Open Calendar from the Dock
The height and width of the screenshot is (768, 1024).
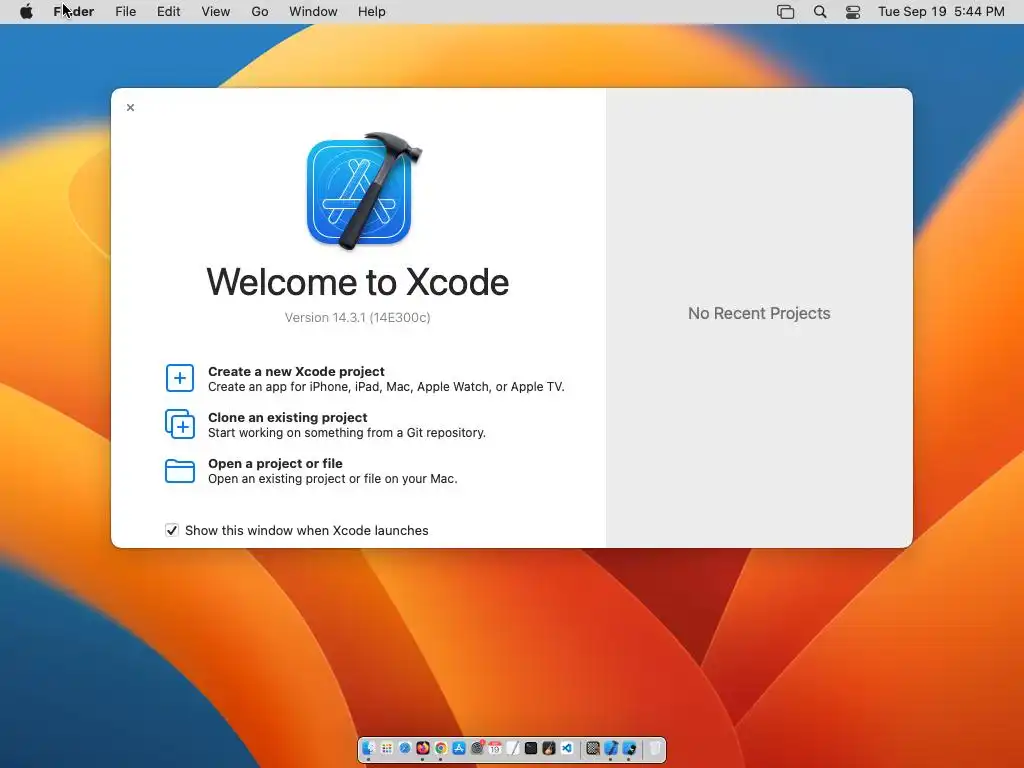495,748
